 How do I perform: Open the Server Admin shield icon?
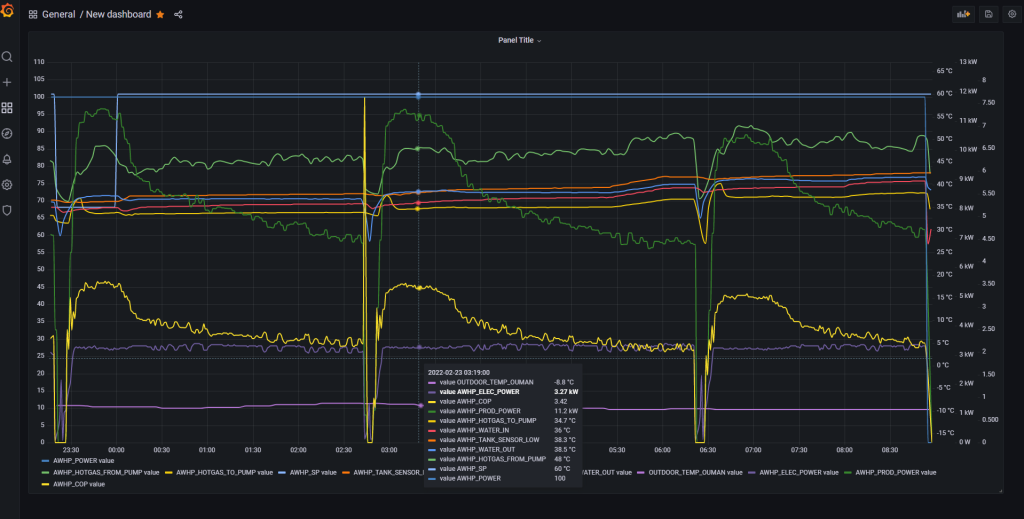7,210
